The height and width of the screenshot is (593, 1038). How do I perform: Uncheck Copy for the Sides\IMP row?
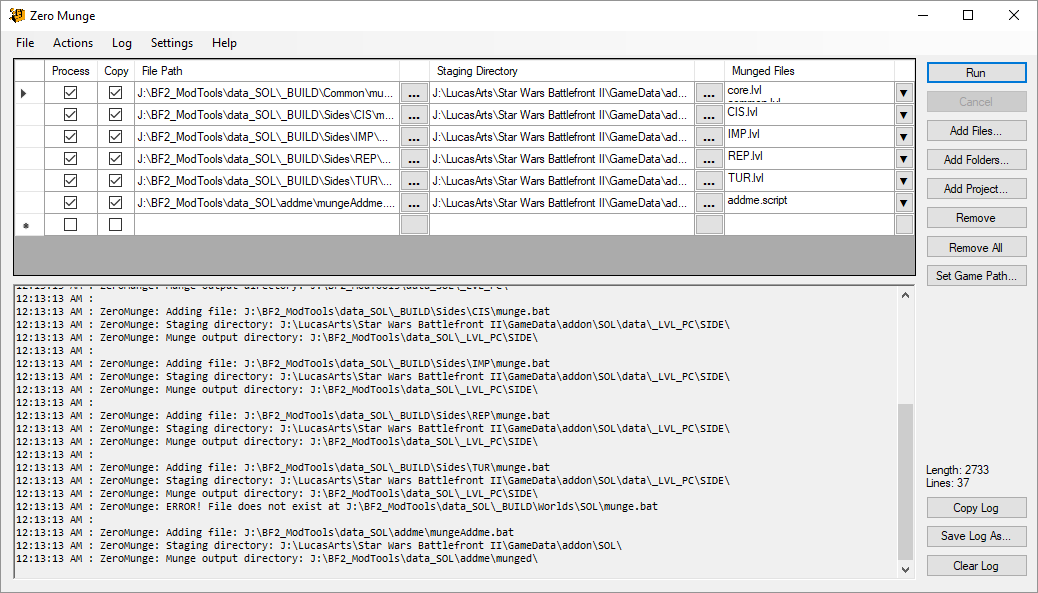(x=115, y=136)
